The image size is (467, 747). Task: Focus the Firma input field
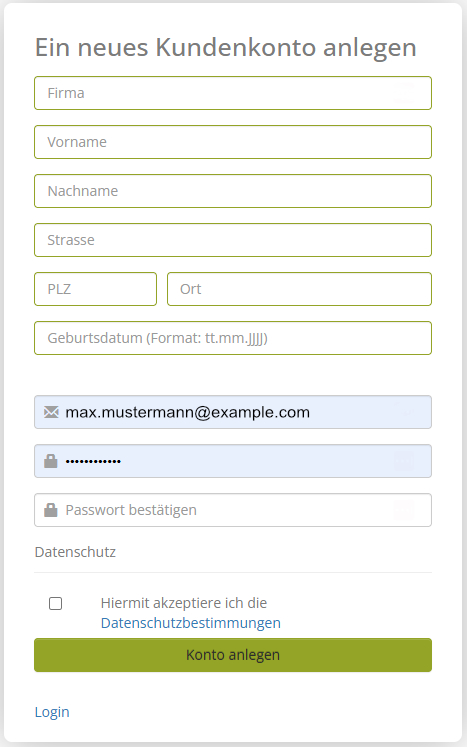(x=233, y=93)
